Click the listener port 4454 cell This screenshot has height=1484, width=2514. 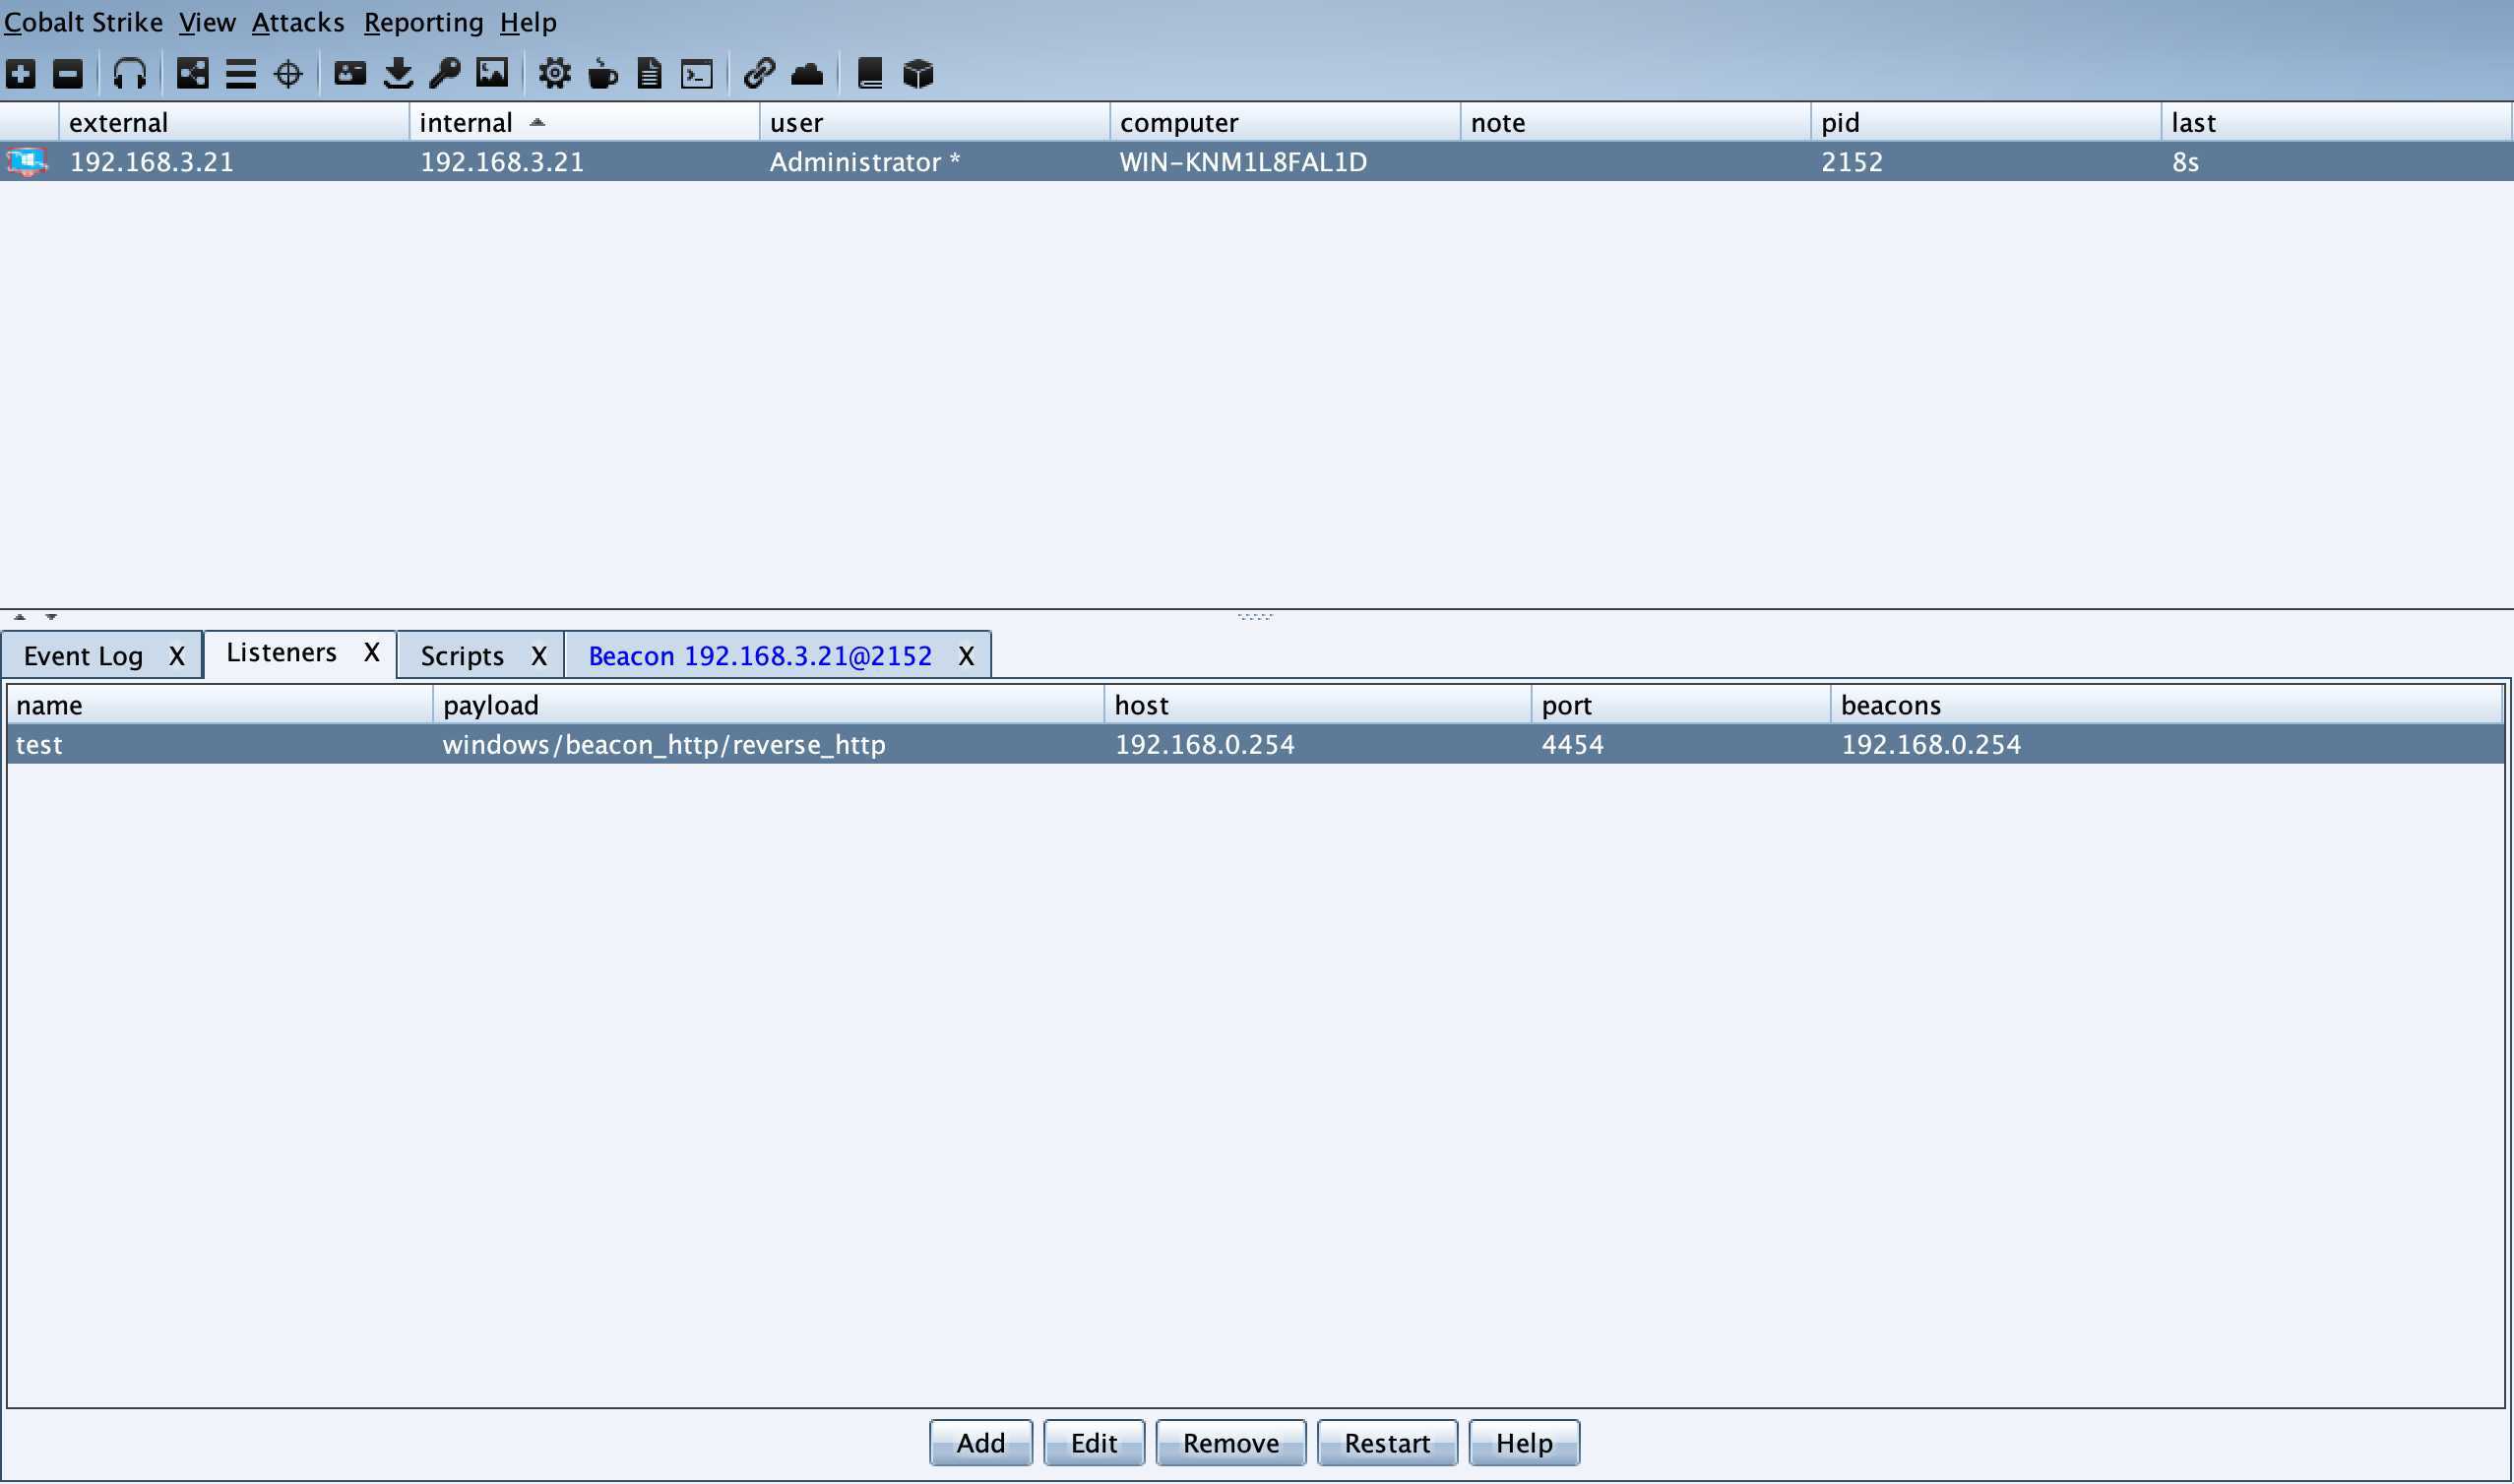click(1681, 746)
